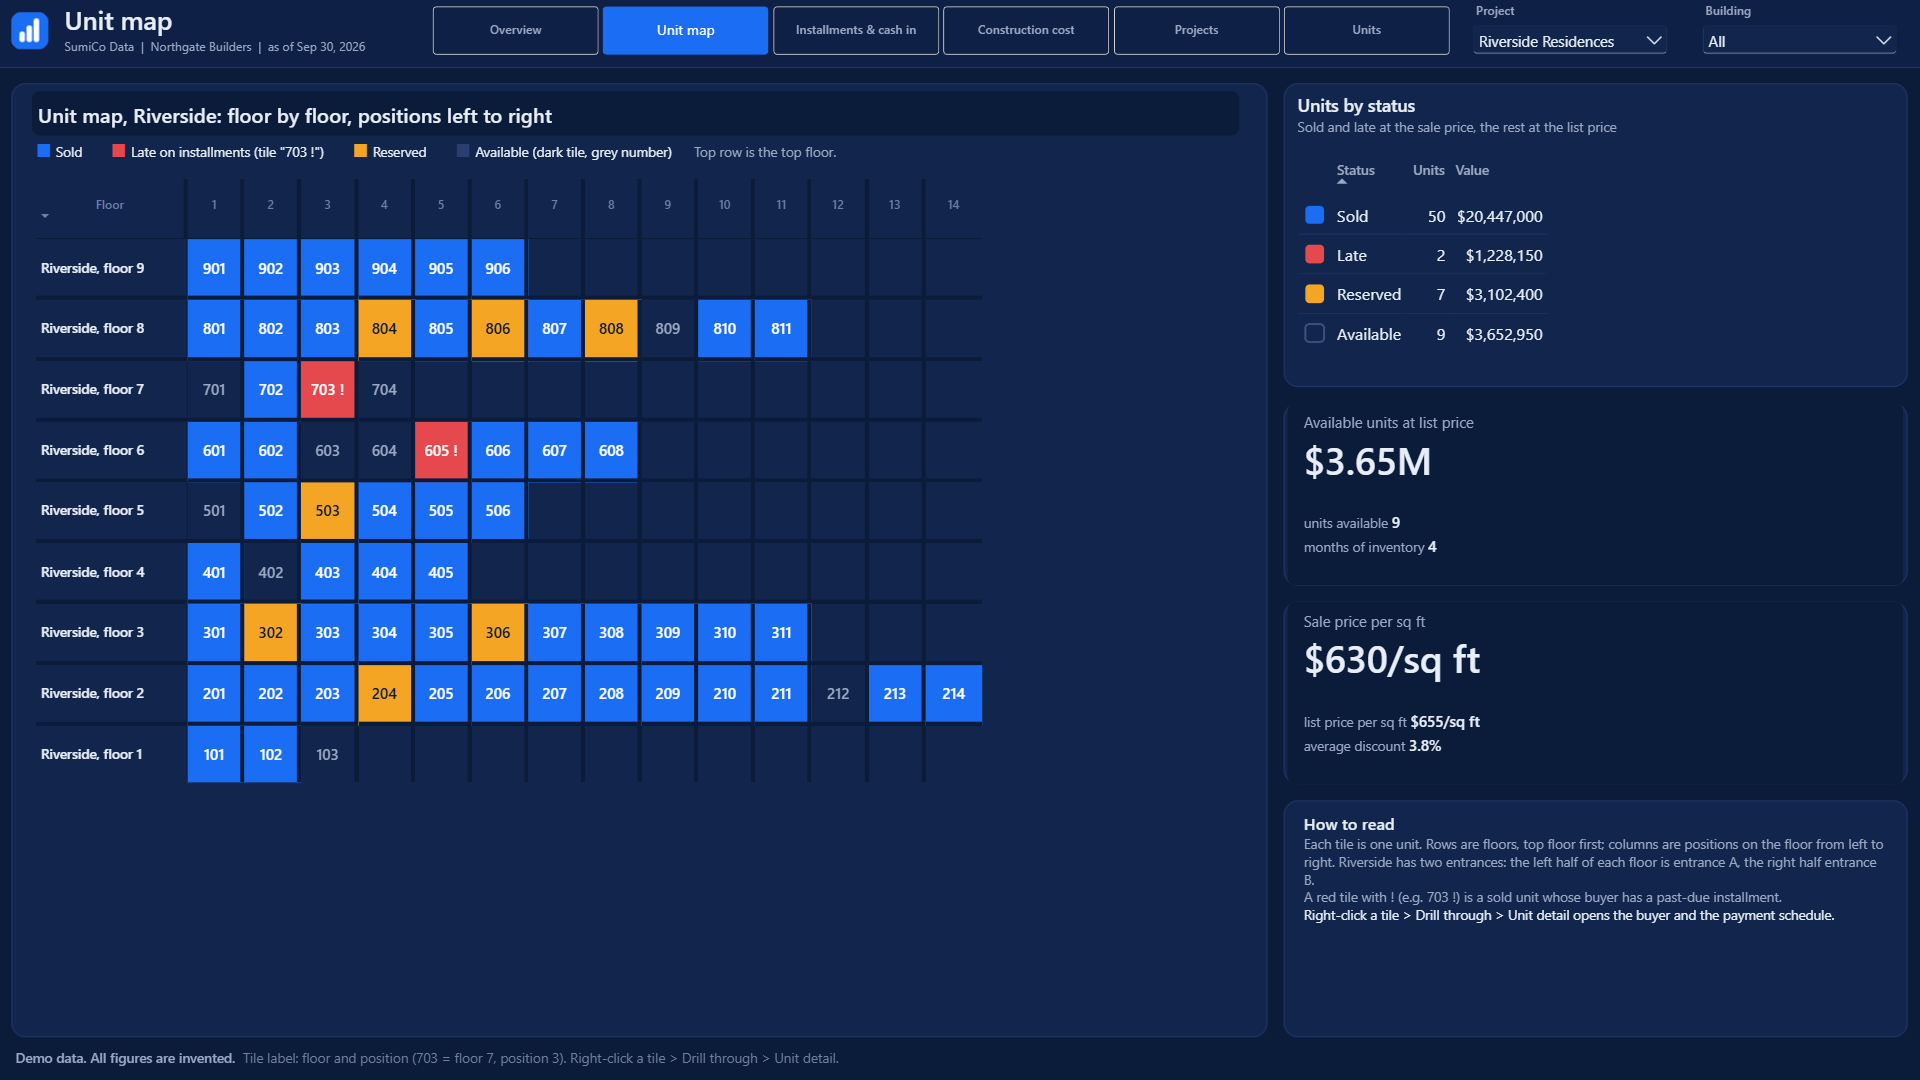
Task: Open the Building dropdown set to All
Action: point(1799,41)
